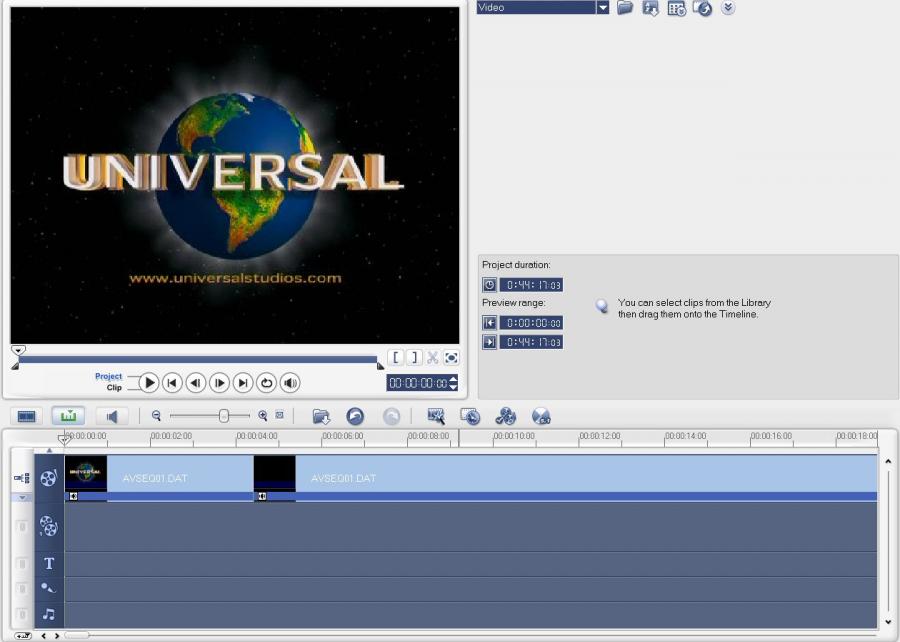Open the Library Manager icon
Image resolution: width=900 pixels, height=642 pixels.
click(677, 8)
